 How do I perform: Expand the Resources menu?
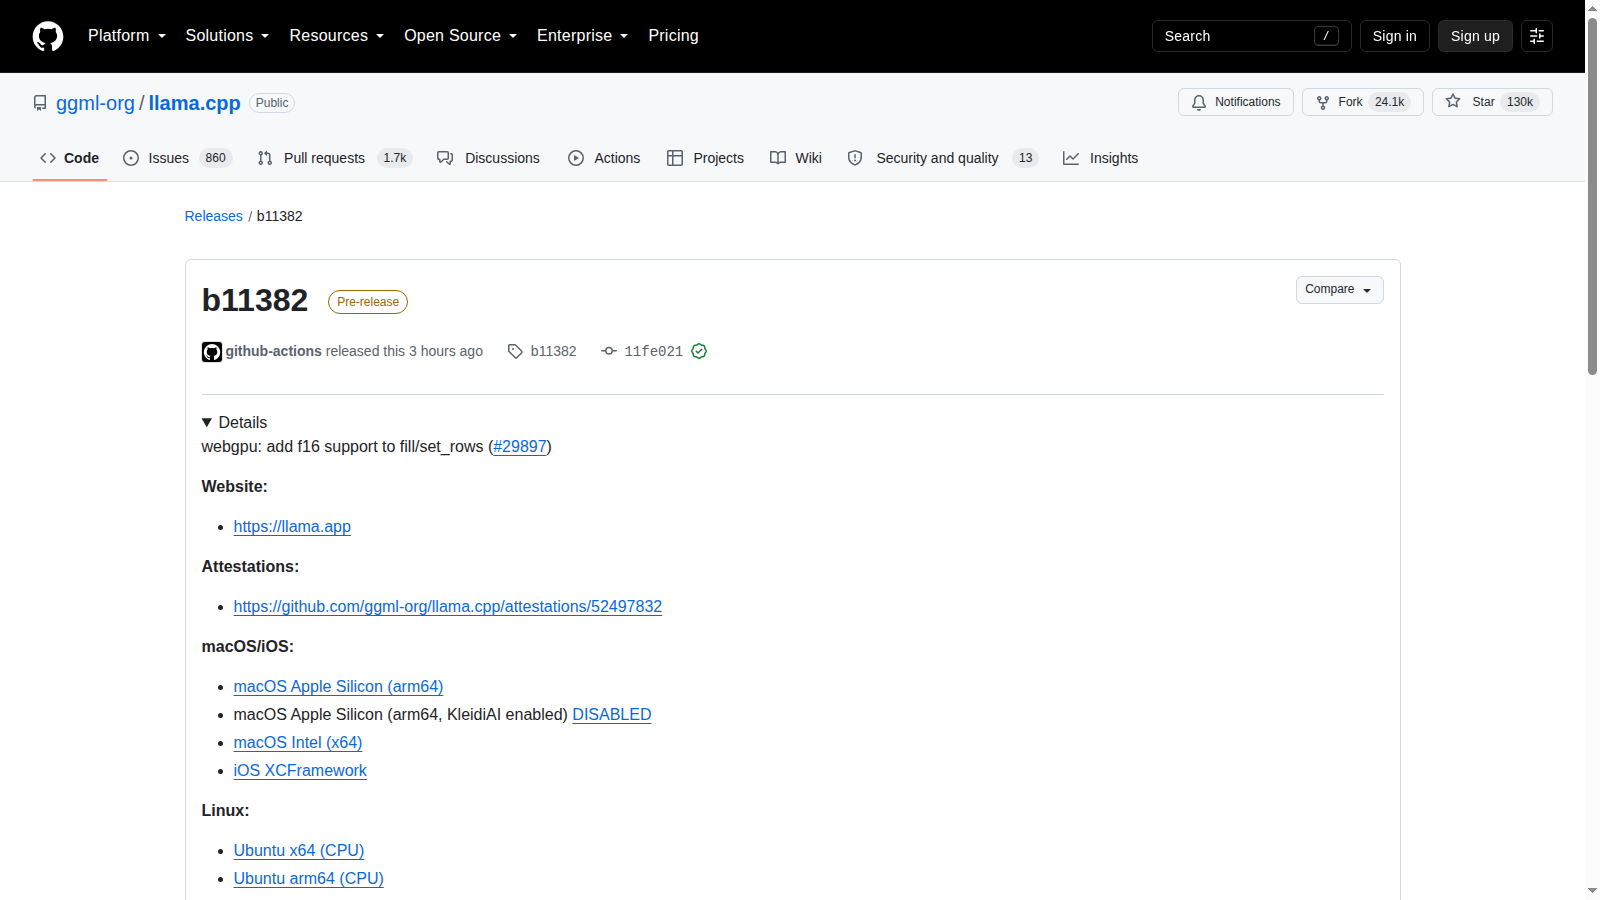click(x=337, y=36)
